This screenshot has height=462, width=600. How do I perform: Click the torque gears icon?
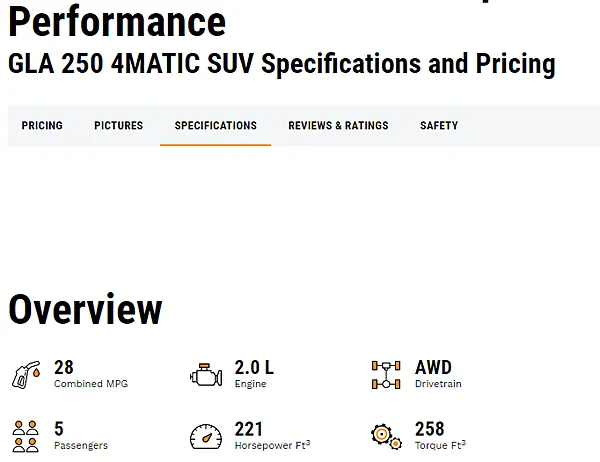tap(386, 436)
